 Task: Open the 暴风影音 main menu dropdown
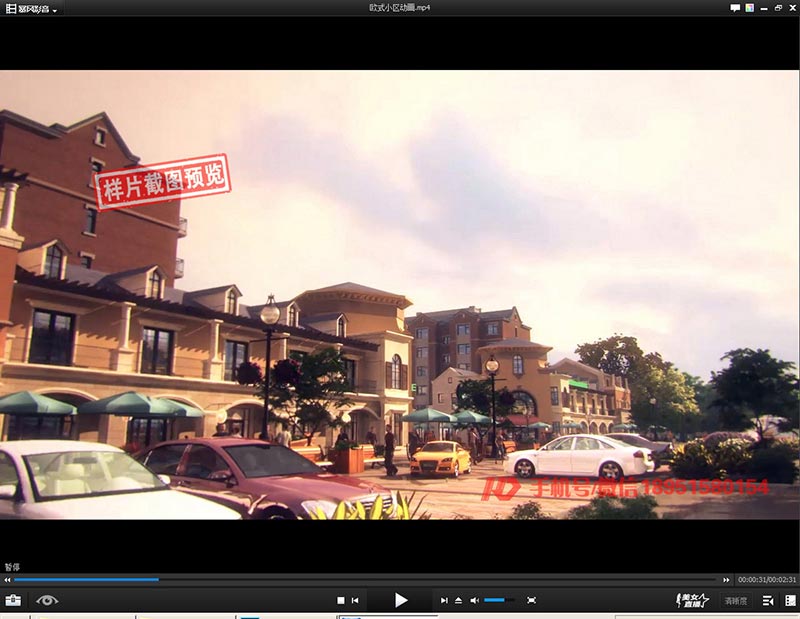pyautogui.click(x=31, y=8)
